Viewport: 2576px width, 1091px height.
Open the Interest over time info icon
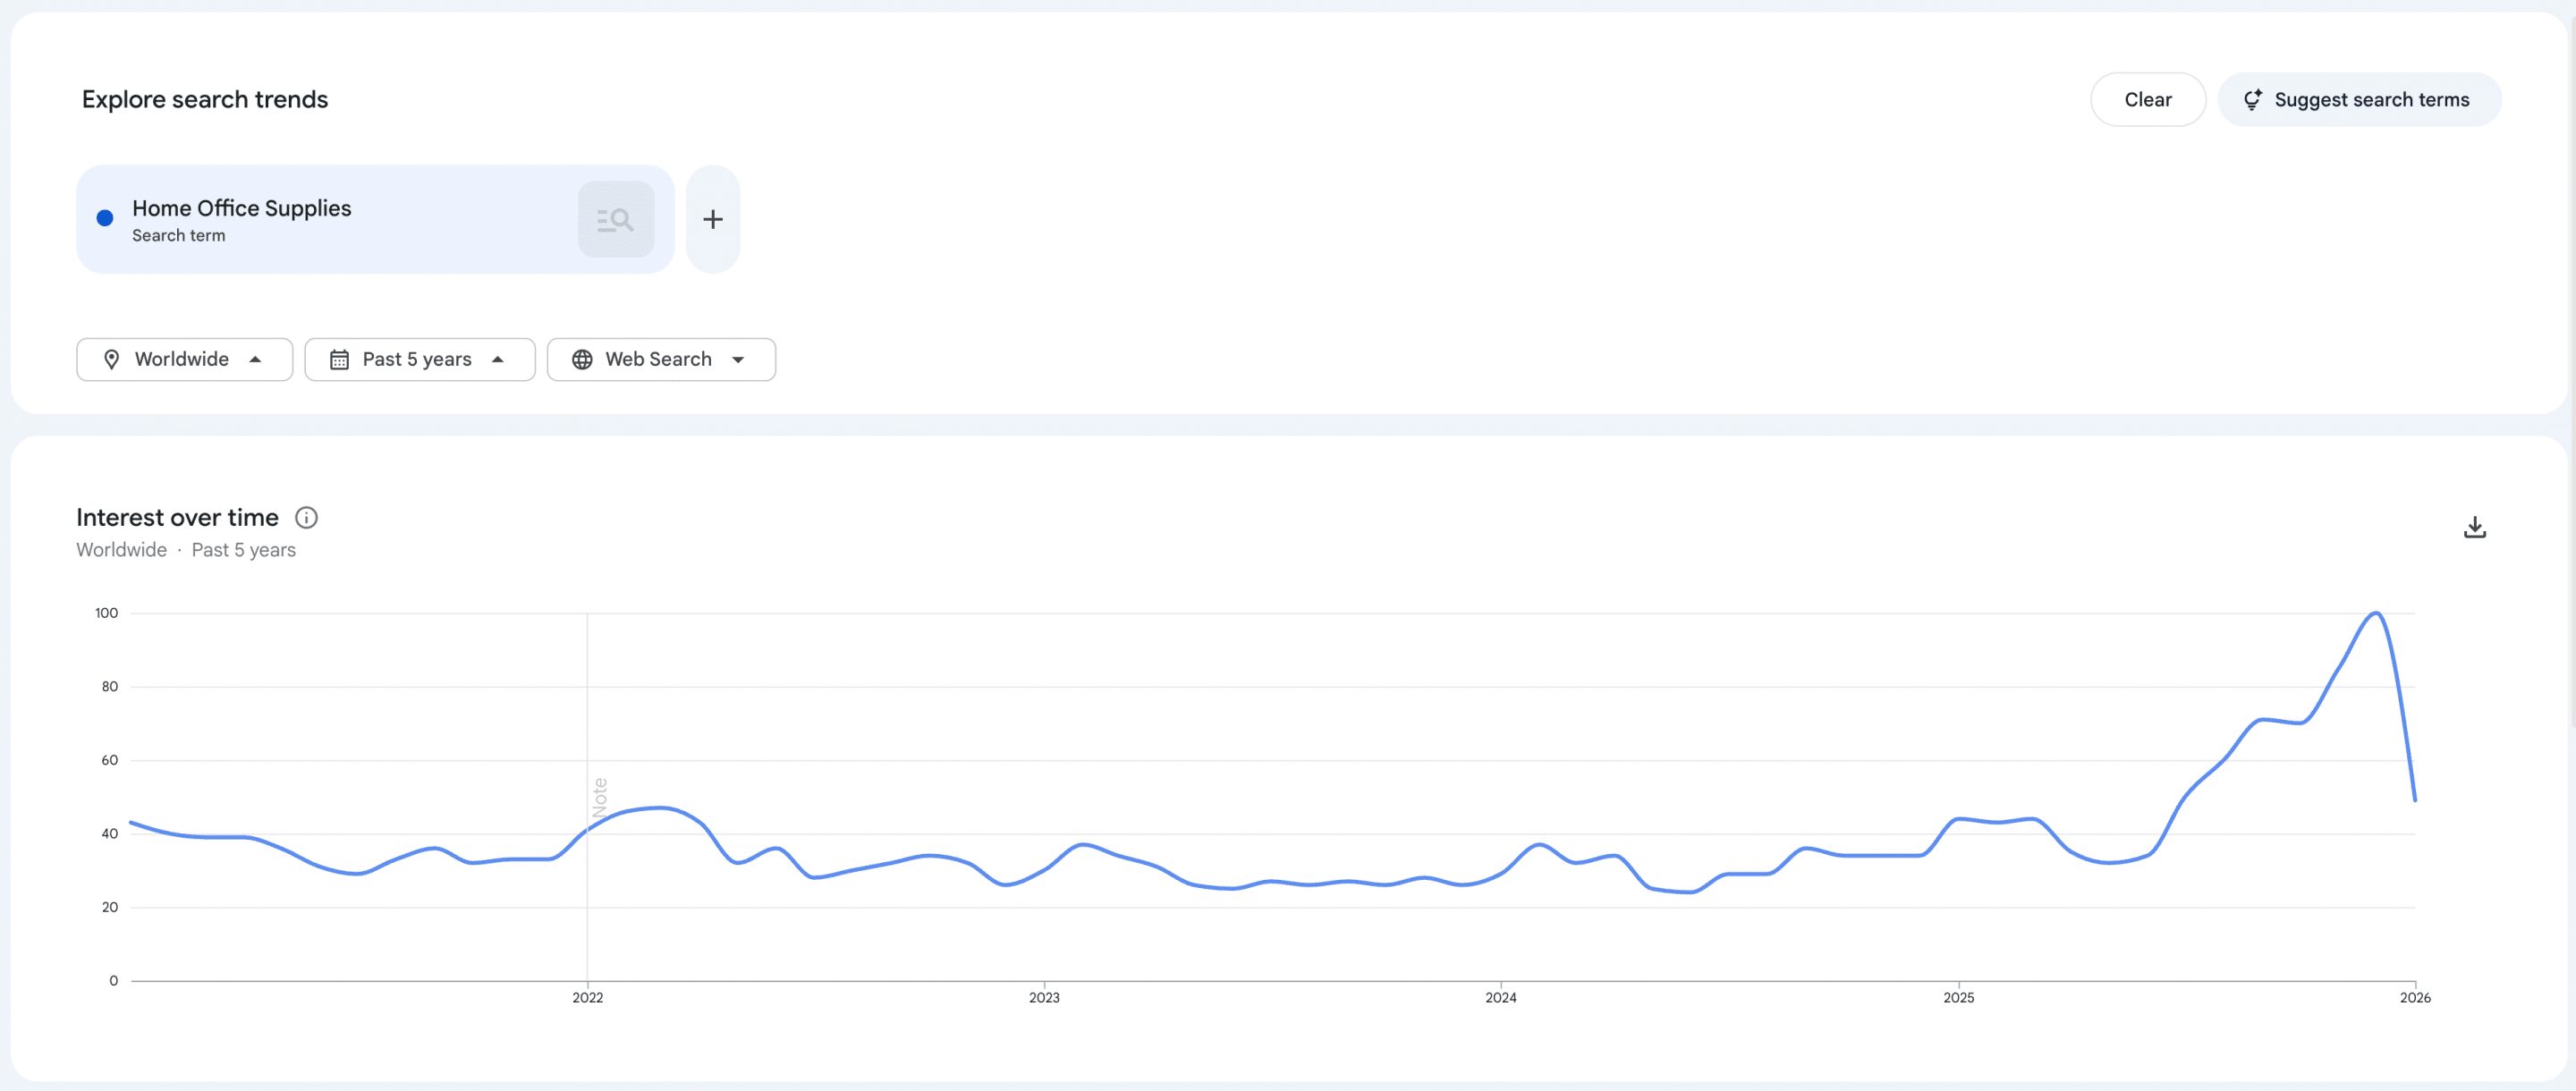306,517
